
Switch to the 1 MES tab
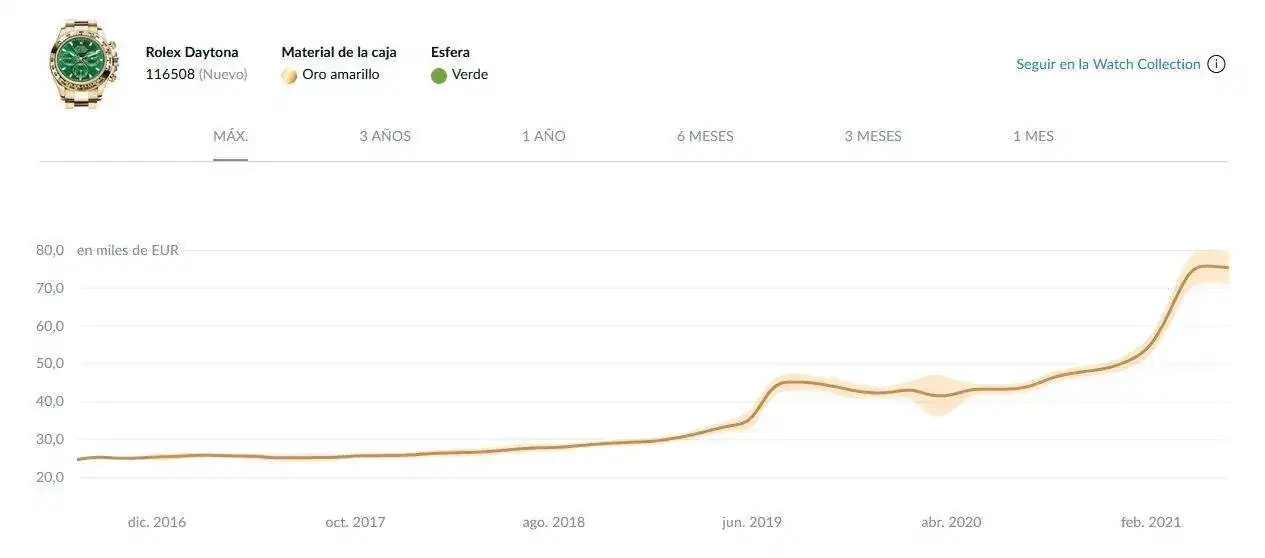pos(1033,136)
